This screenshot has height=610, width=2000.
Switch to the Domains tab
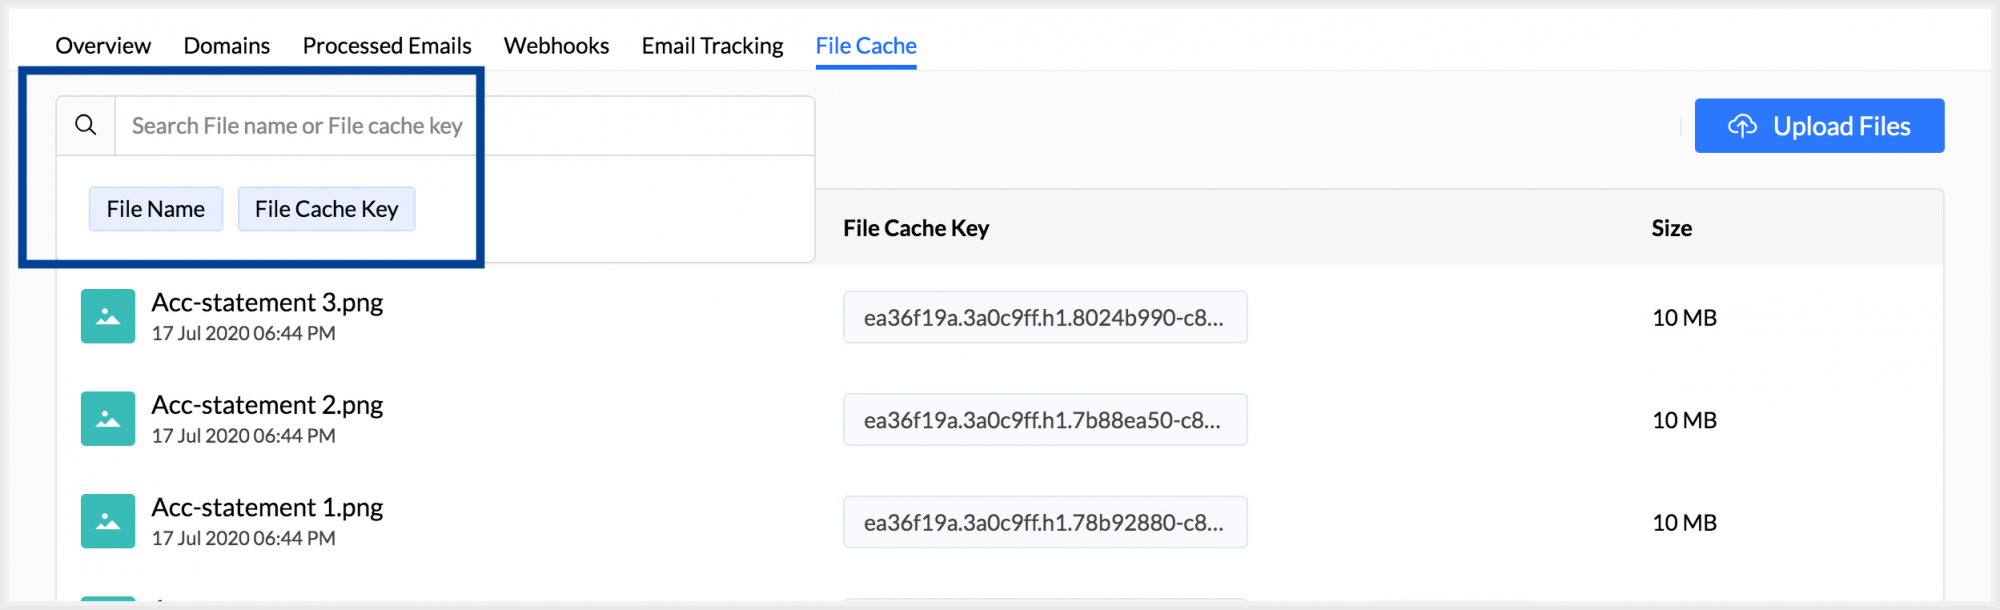tap(227, 46)
